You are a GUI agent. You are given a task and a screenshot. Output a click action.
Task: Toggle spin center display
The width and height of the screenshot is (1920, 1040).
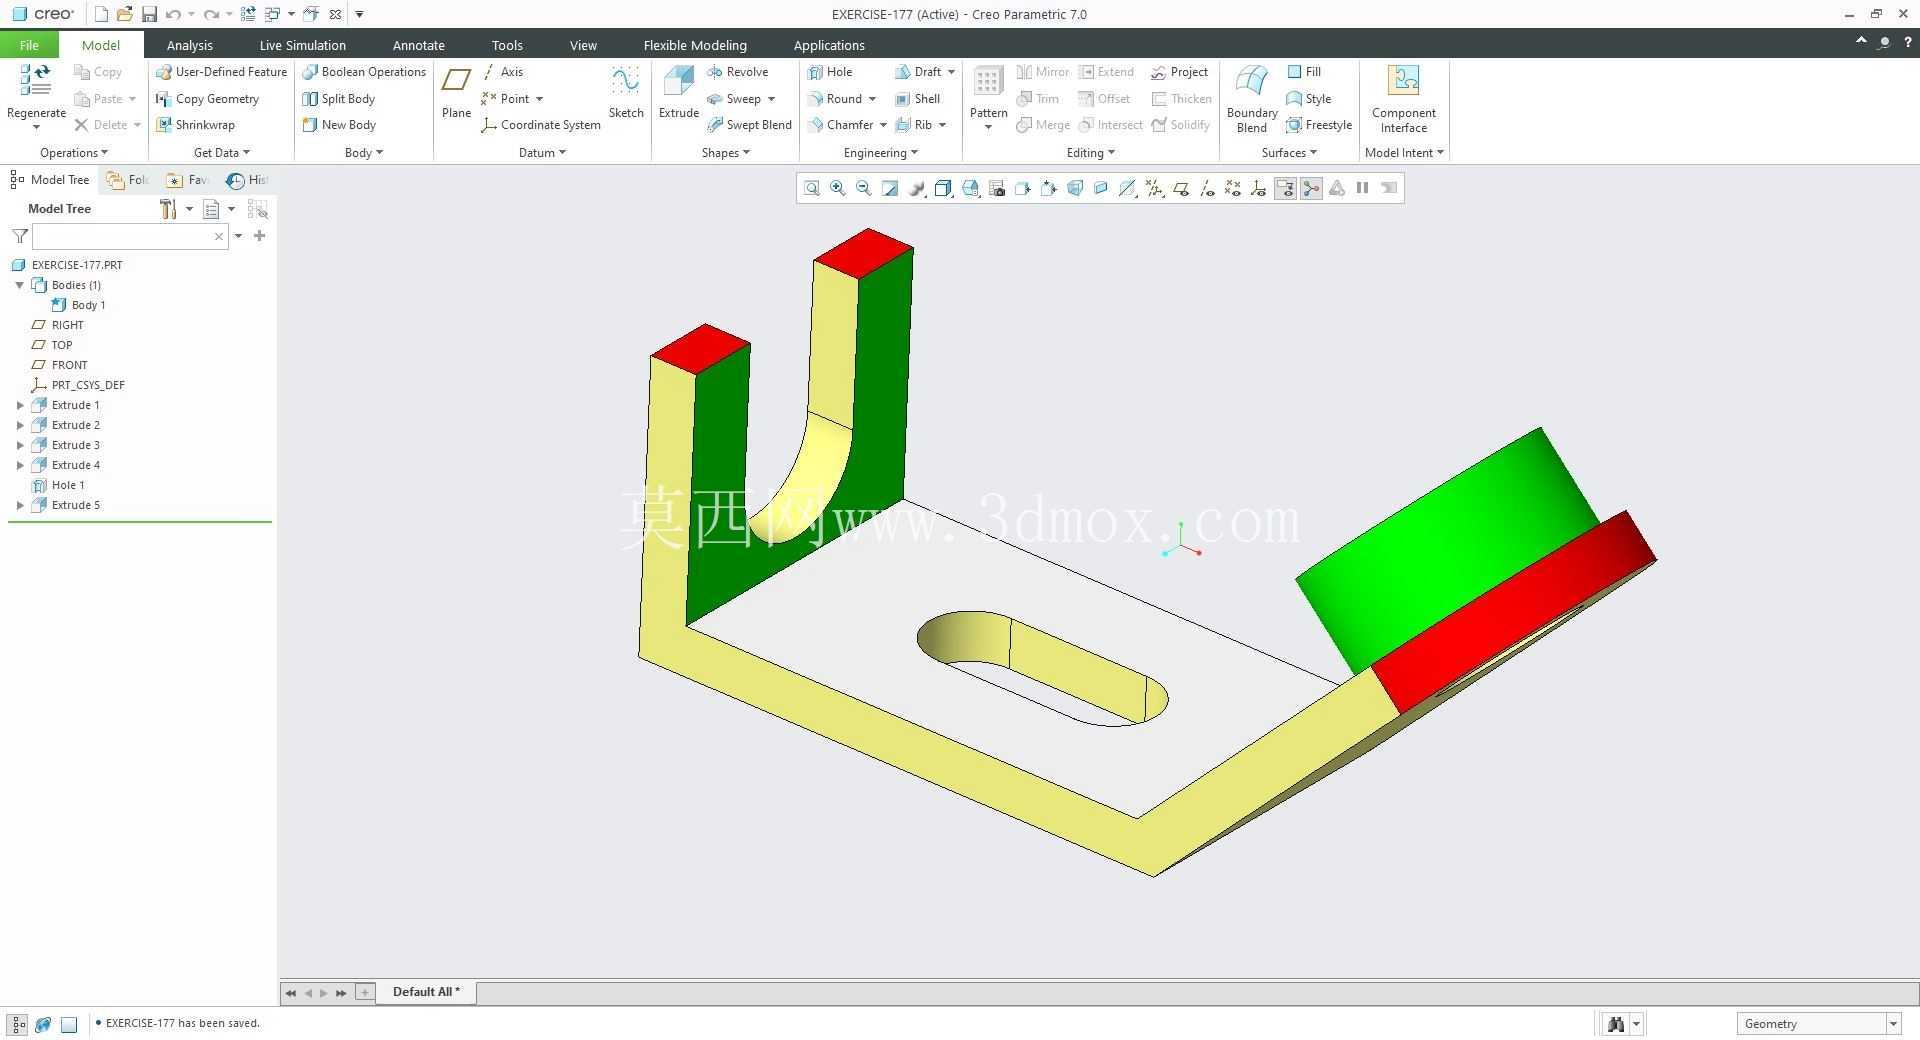(1311, 188)
